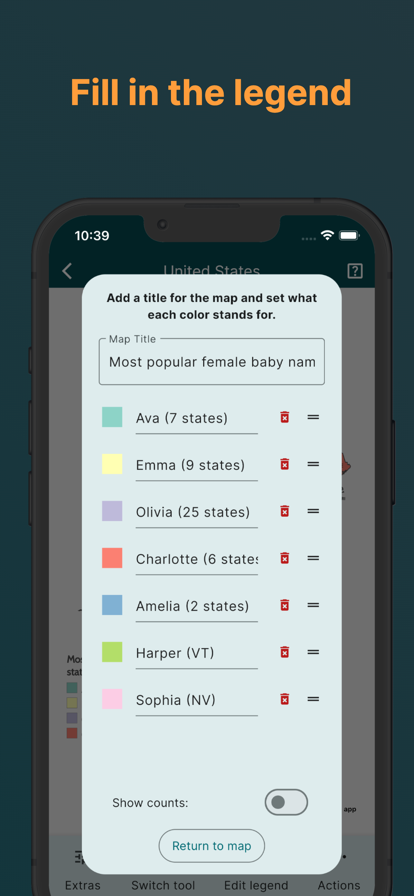Delete the Ava (7 states) legend entry
The image size is (414, 896).
(x=284, y=417)
